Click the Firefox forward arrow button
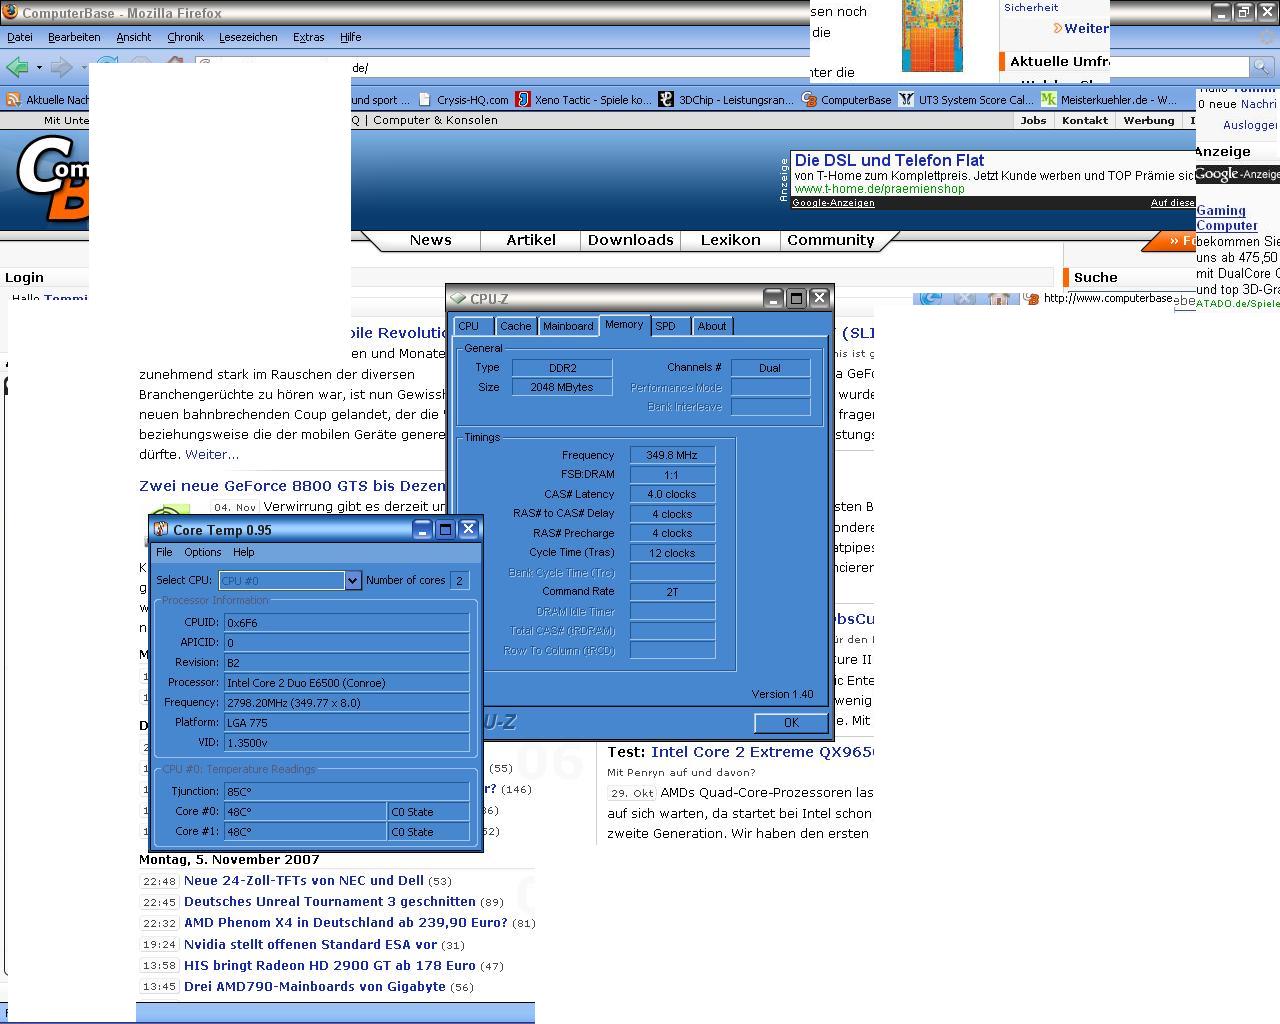The height and width of the screenshot is (1024, 1280). point(61,67)
